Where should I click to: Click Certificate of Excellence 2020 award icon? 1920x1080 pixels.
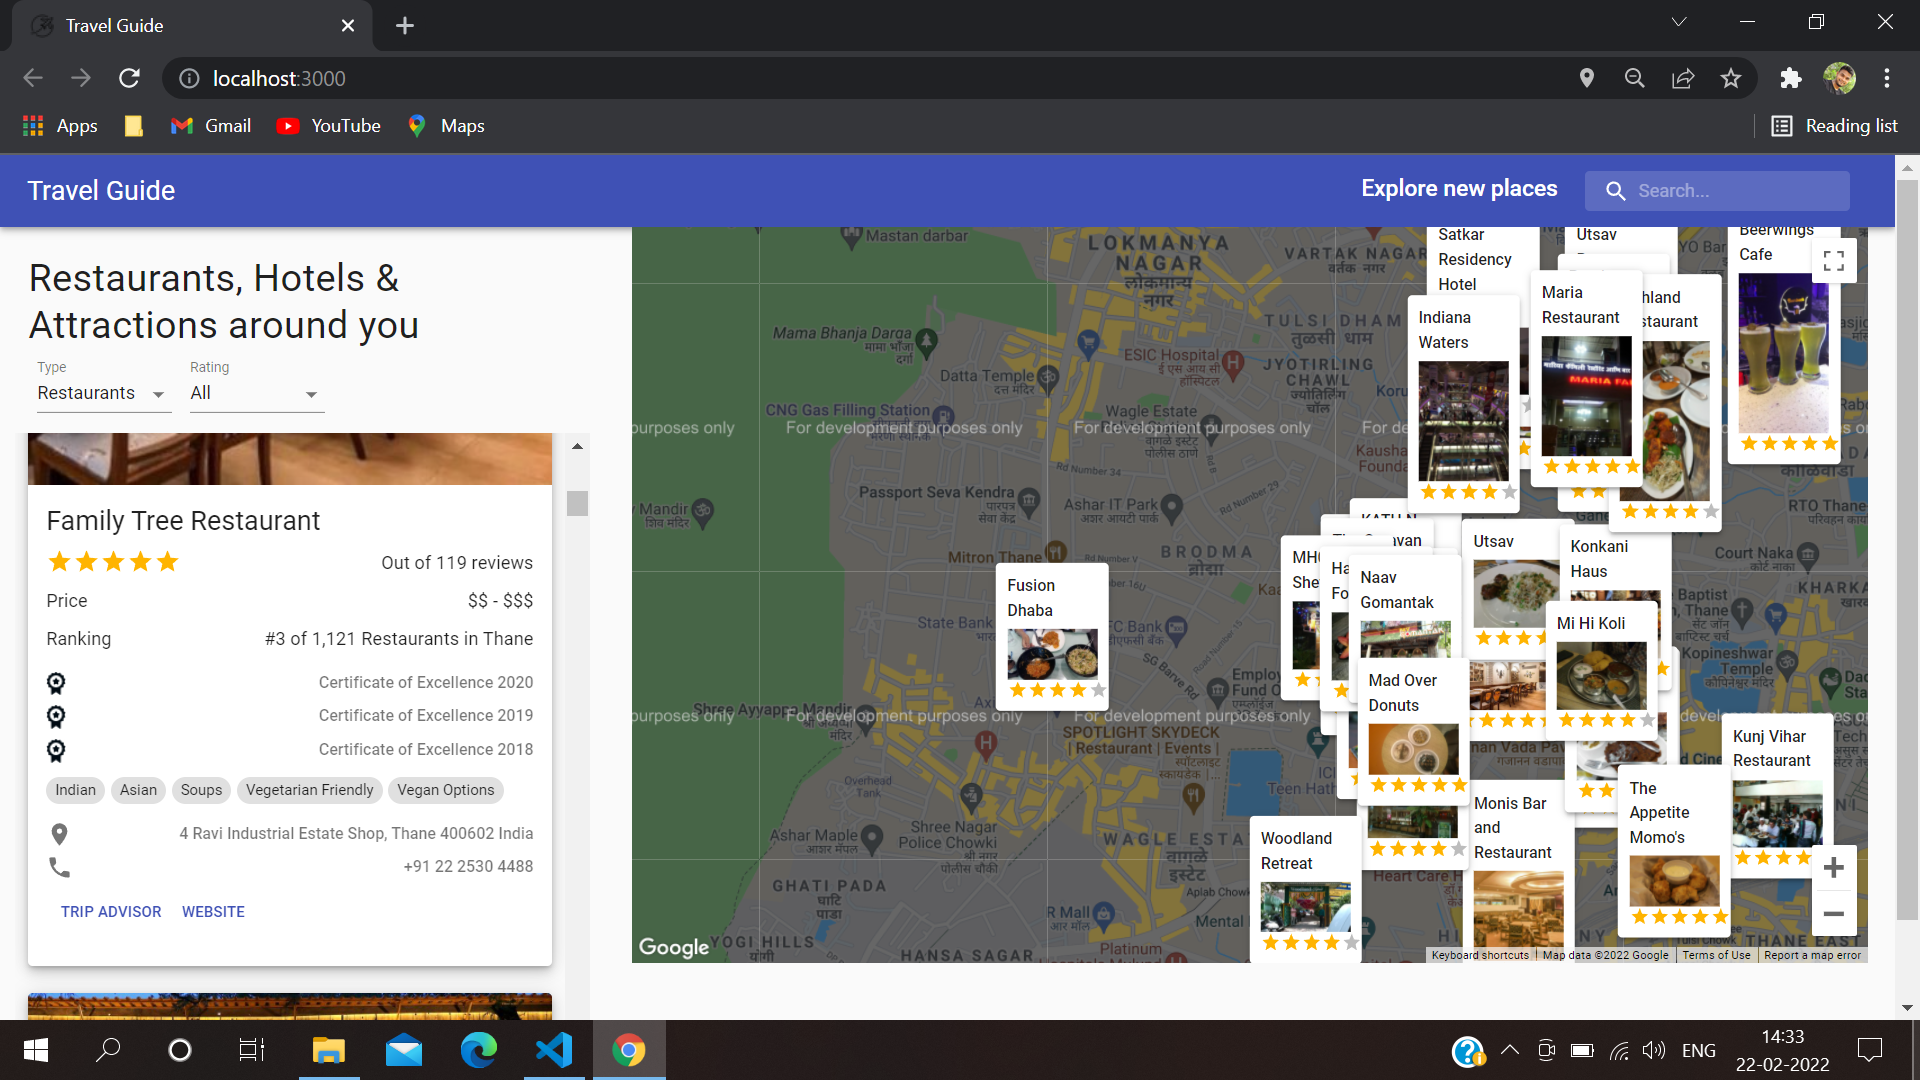[x=56, y=683]
